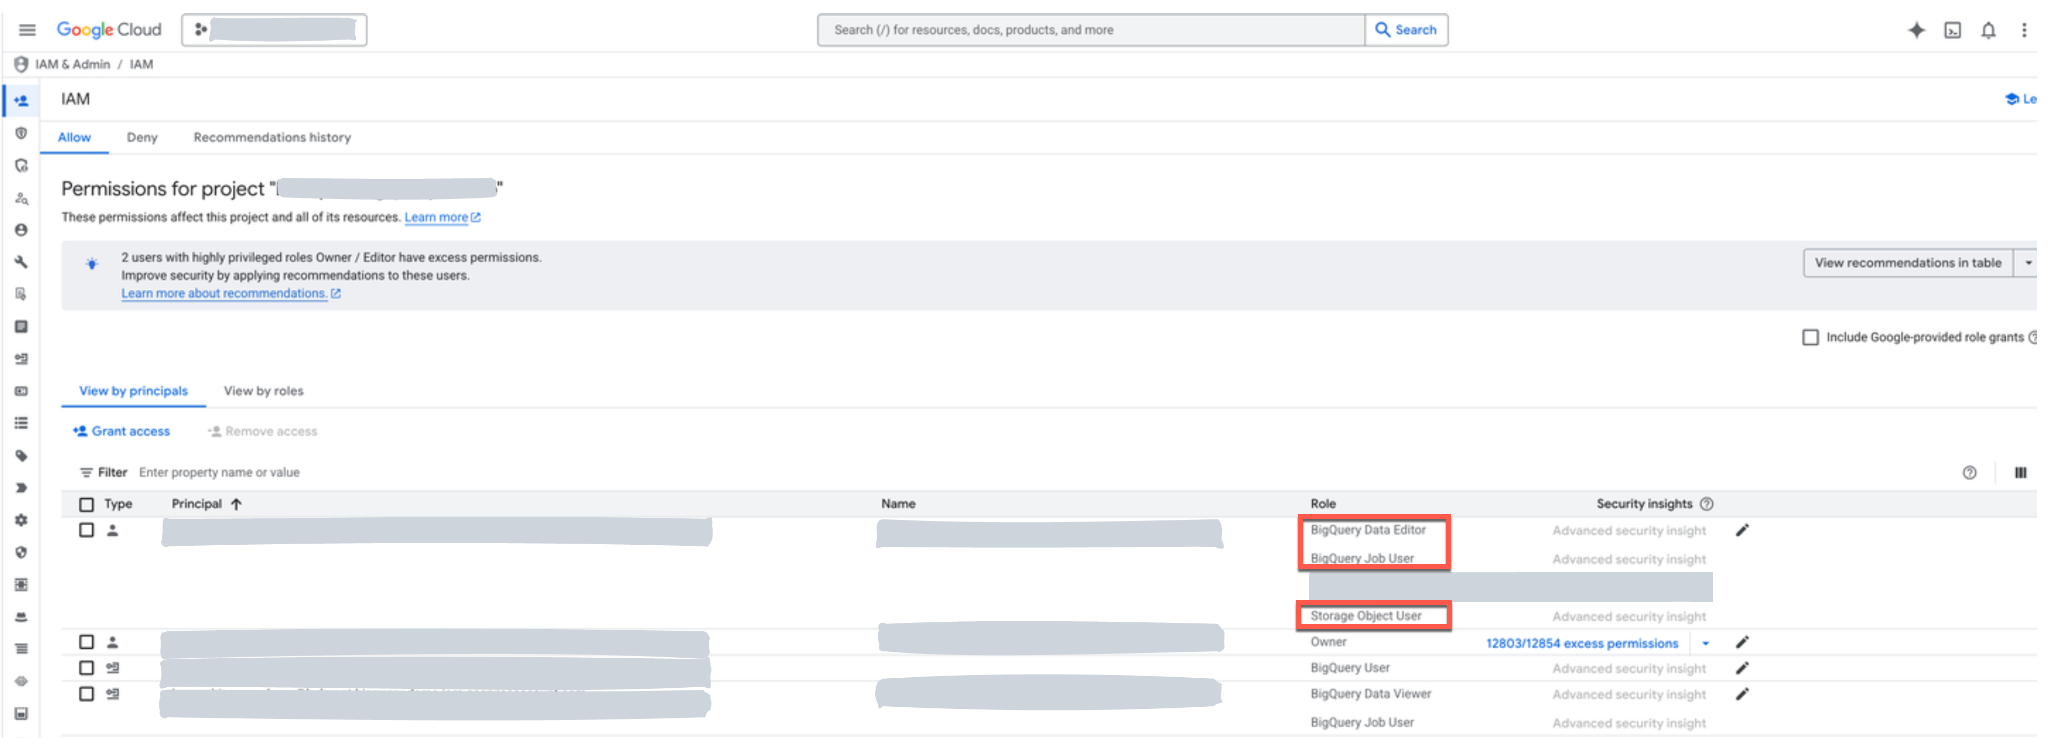Screen dimensions: 2048x738
Task: Open the main navigation hamburger menu
Action: (27, 30)
